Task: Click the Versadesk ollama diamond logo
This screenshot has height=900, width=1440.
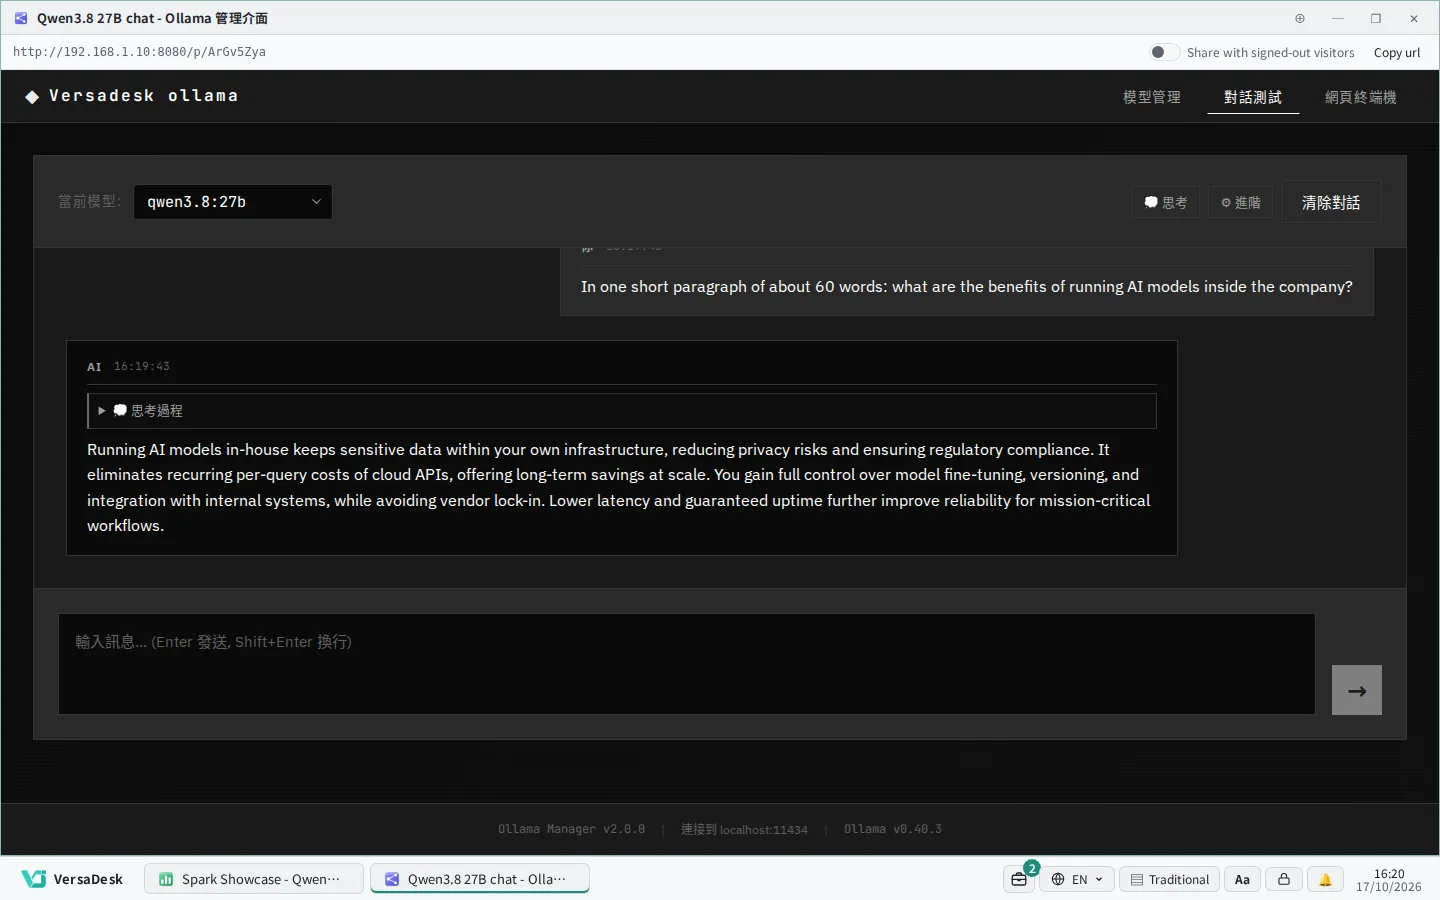Action: [x=32, y=97]
